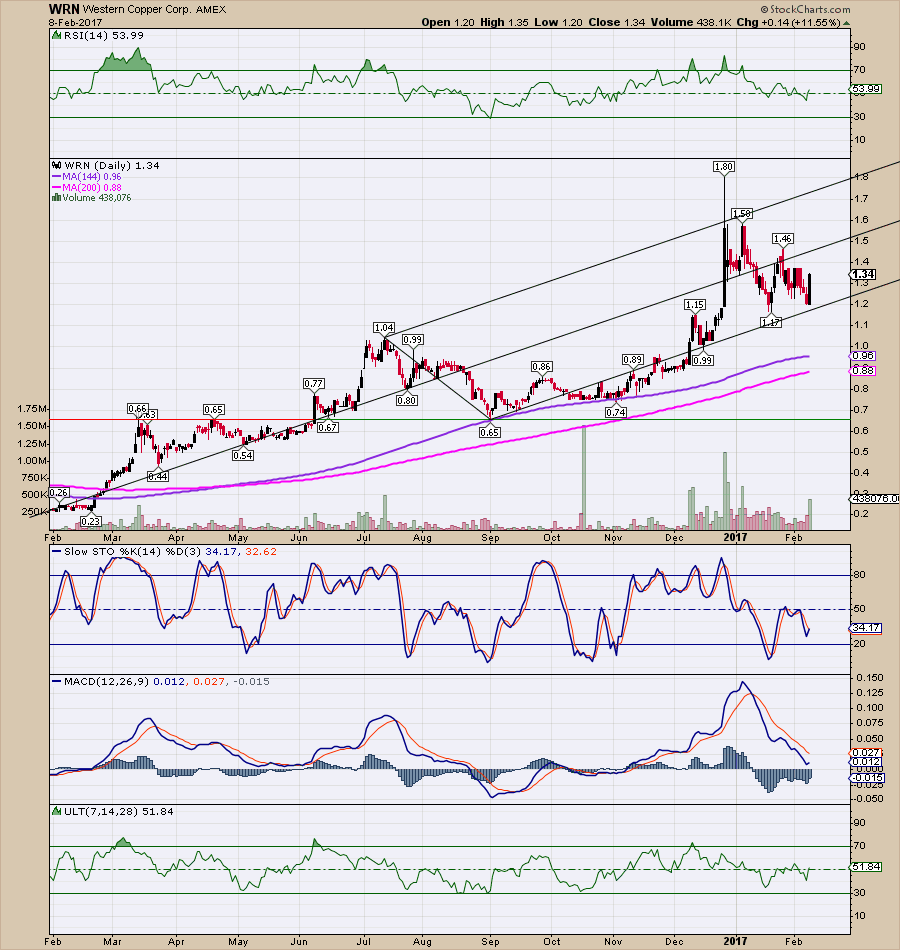The width and height of the screenshot is (900, 950).
Task: Click the 51.84 ULT value tag on right axis
Action: pos(867,867)
